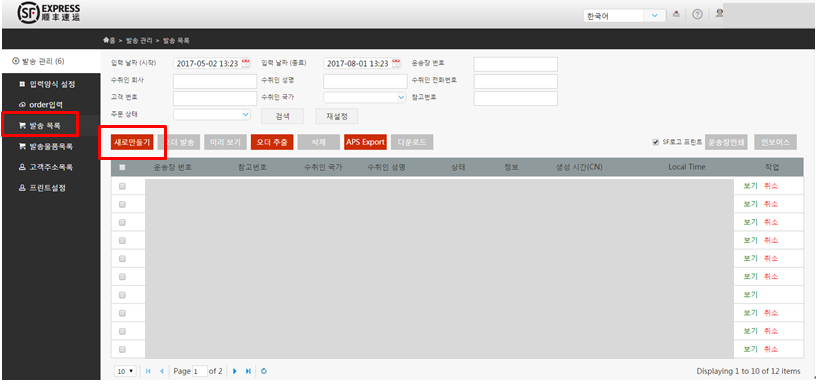Click the 검색 search button
Image resolution: width=816 pixels, height=385 pixels.
pos(282,116)
